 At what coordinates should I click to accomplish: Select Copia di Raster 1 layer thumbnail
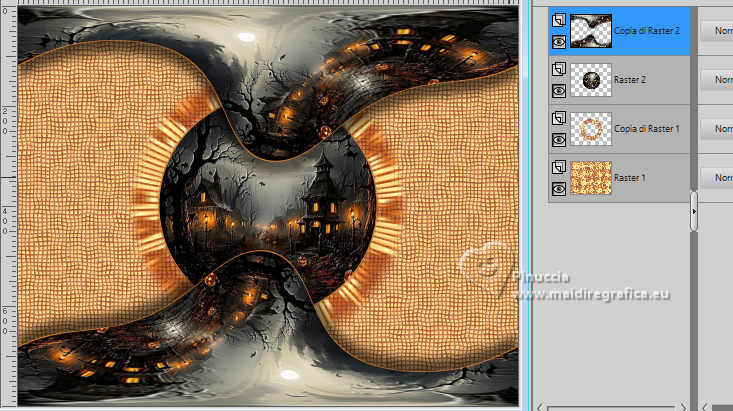(x=591, y=129)
